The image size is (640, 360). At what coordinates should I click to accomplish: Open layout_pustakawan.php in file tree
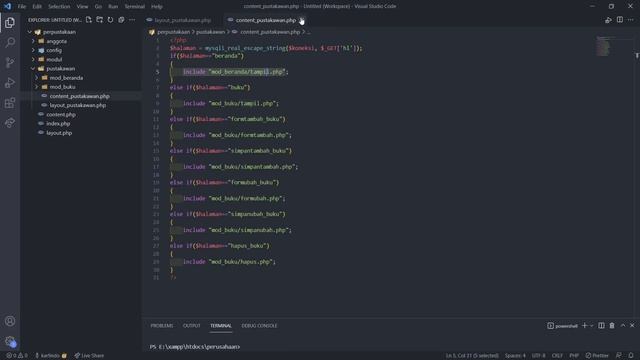pyautogui.click(x=78, y=105)
